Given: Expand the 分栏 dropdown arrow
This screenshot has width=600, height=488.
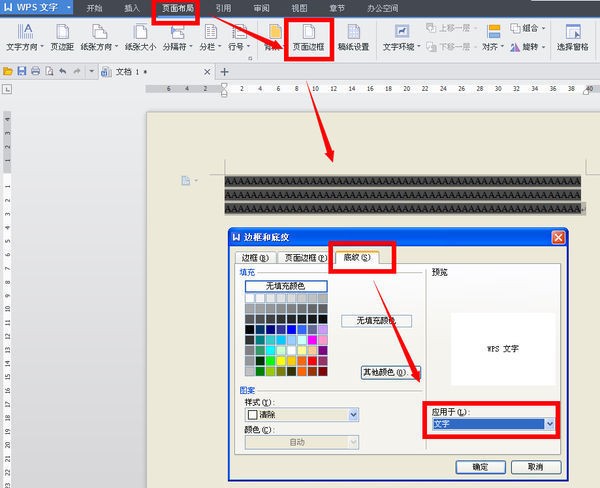Looking at the screenshot, I should point(220,46).
